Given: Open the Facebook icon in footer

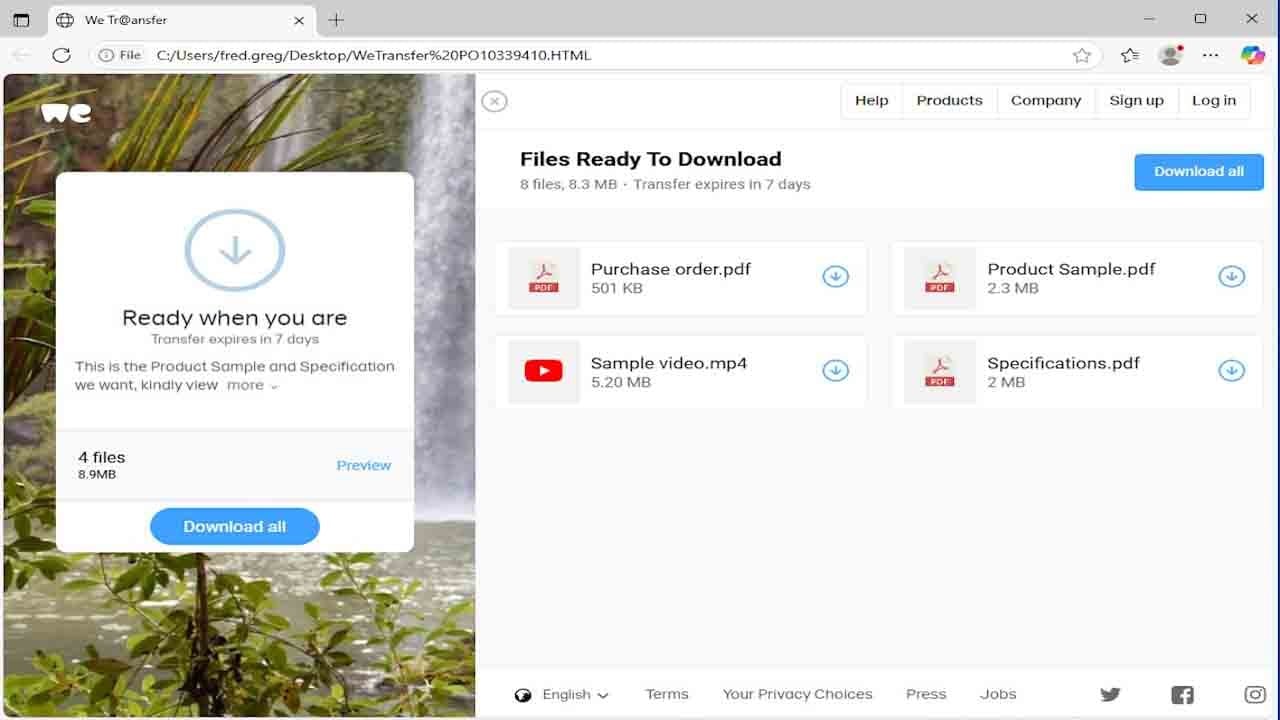Looking at the screenshot, I should click(x=1182, y=694).
